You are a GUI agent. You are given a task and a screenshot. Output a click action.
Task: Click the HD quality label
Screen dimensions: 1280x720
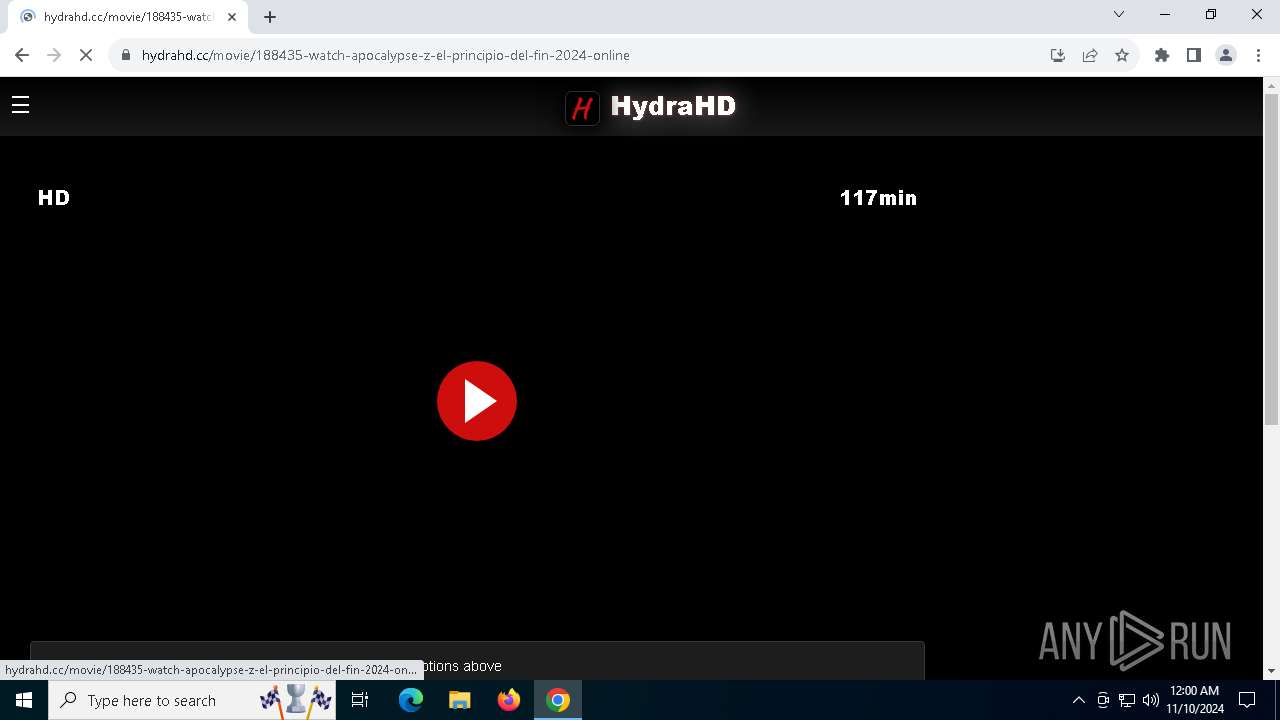54,198
